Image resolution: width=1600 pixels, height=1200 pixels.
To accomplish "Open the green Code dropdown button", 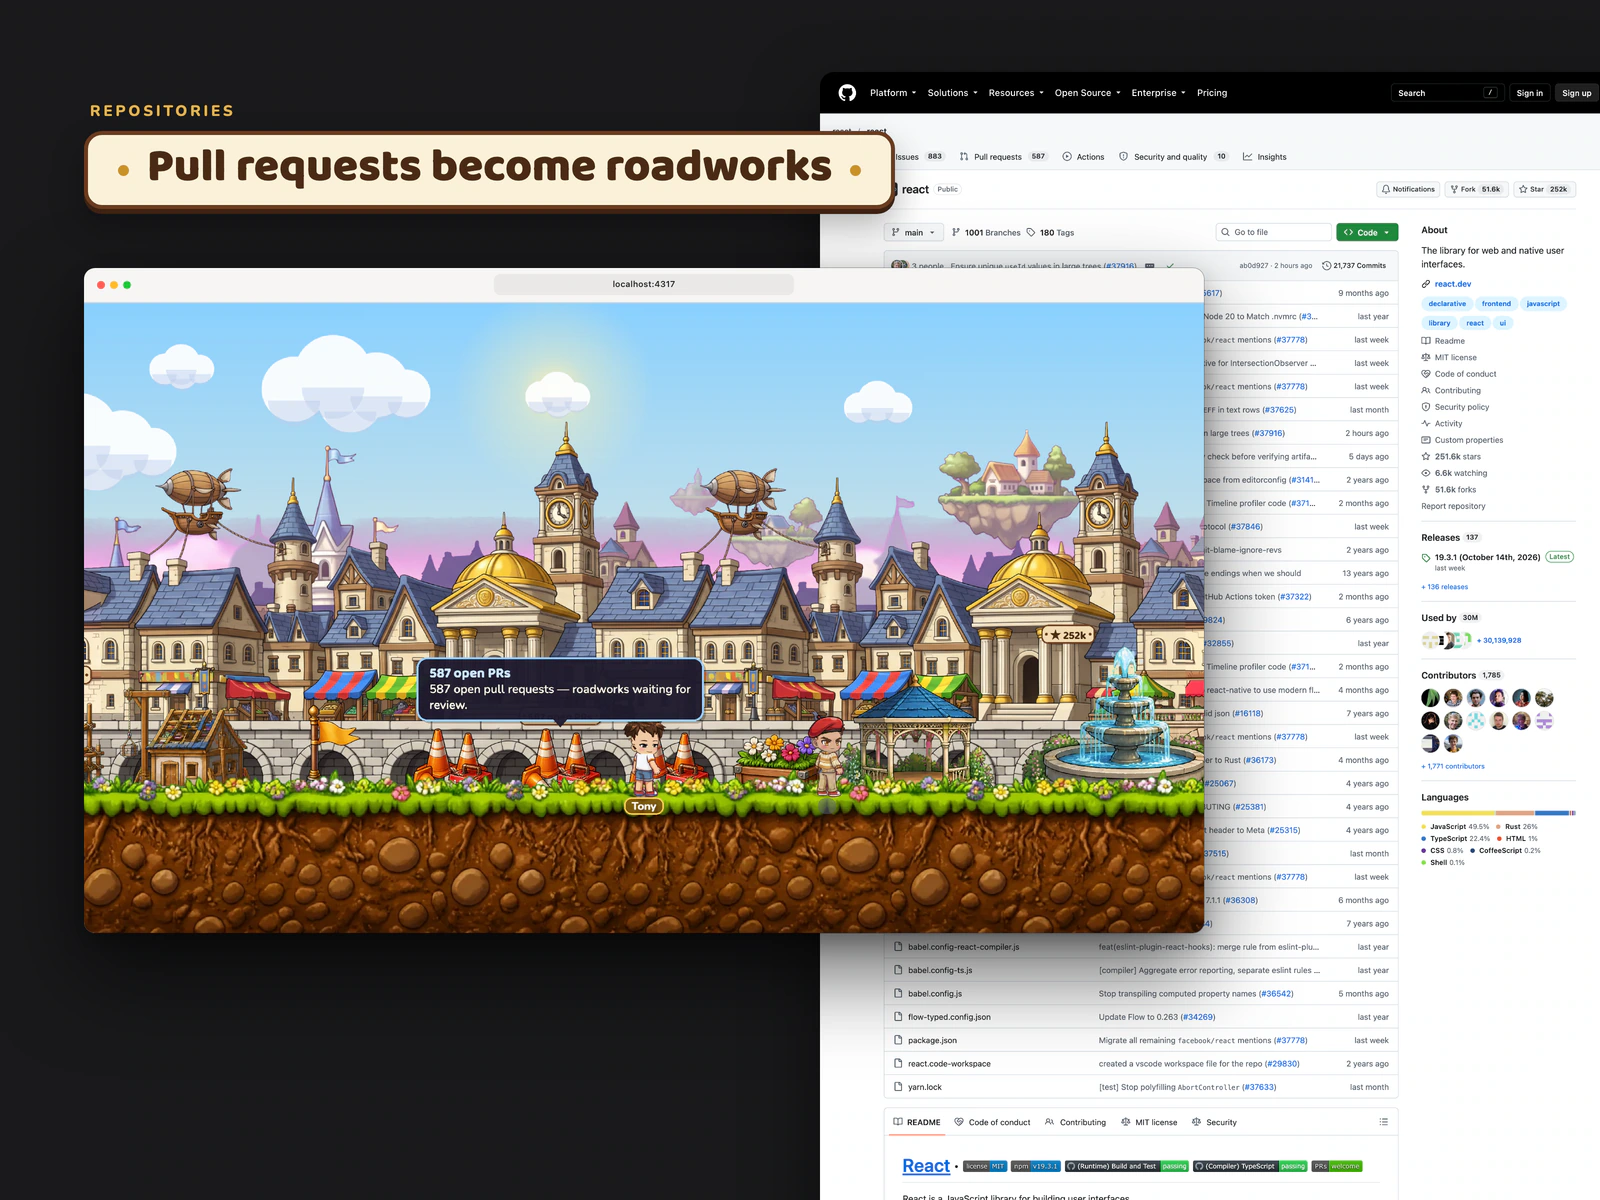I will [x=1367, y=232].
